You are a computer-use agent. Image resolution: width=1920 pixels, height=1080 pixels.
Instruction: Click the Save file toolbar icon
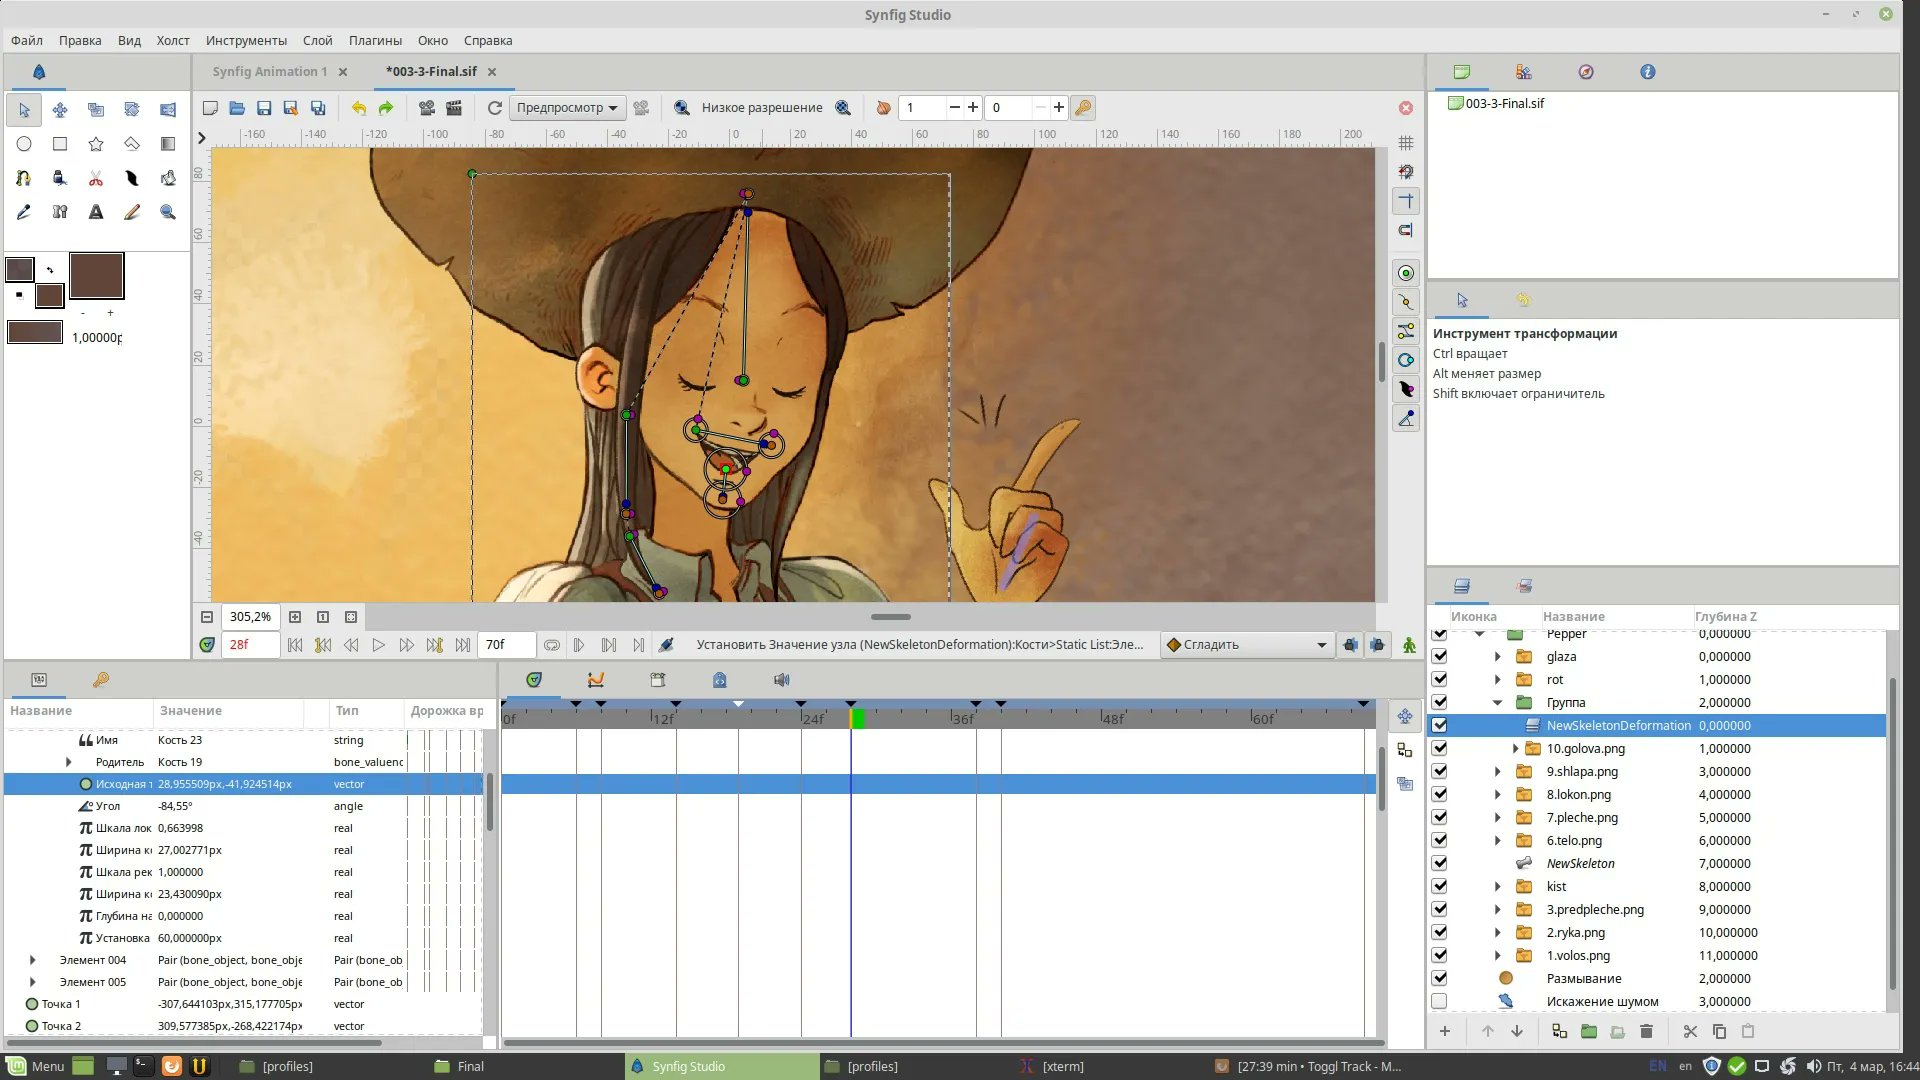(x=264, y=108)
